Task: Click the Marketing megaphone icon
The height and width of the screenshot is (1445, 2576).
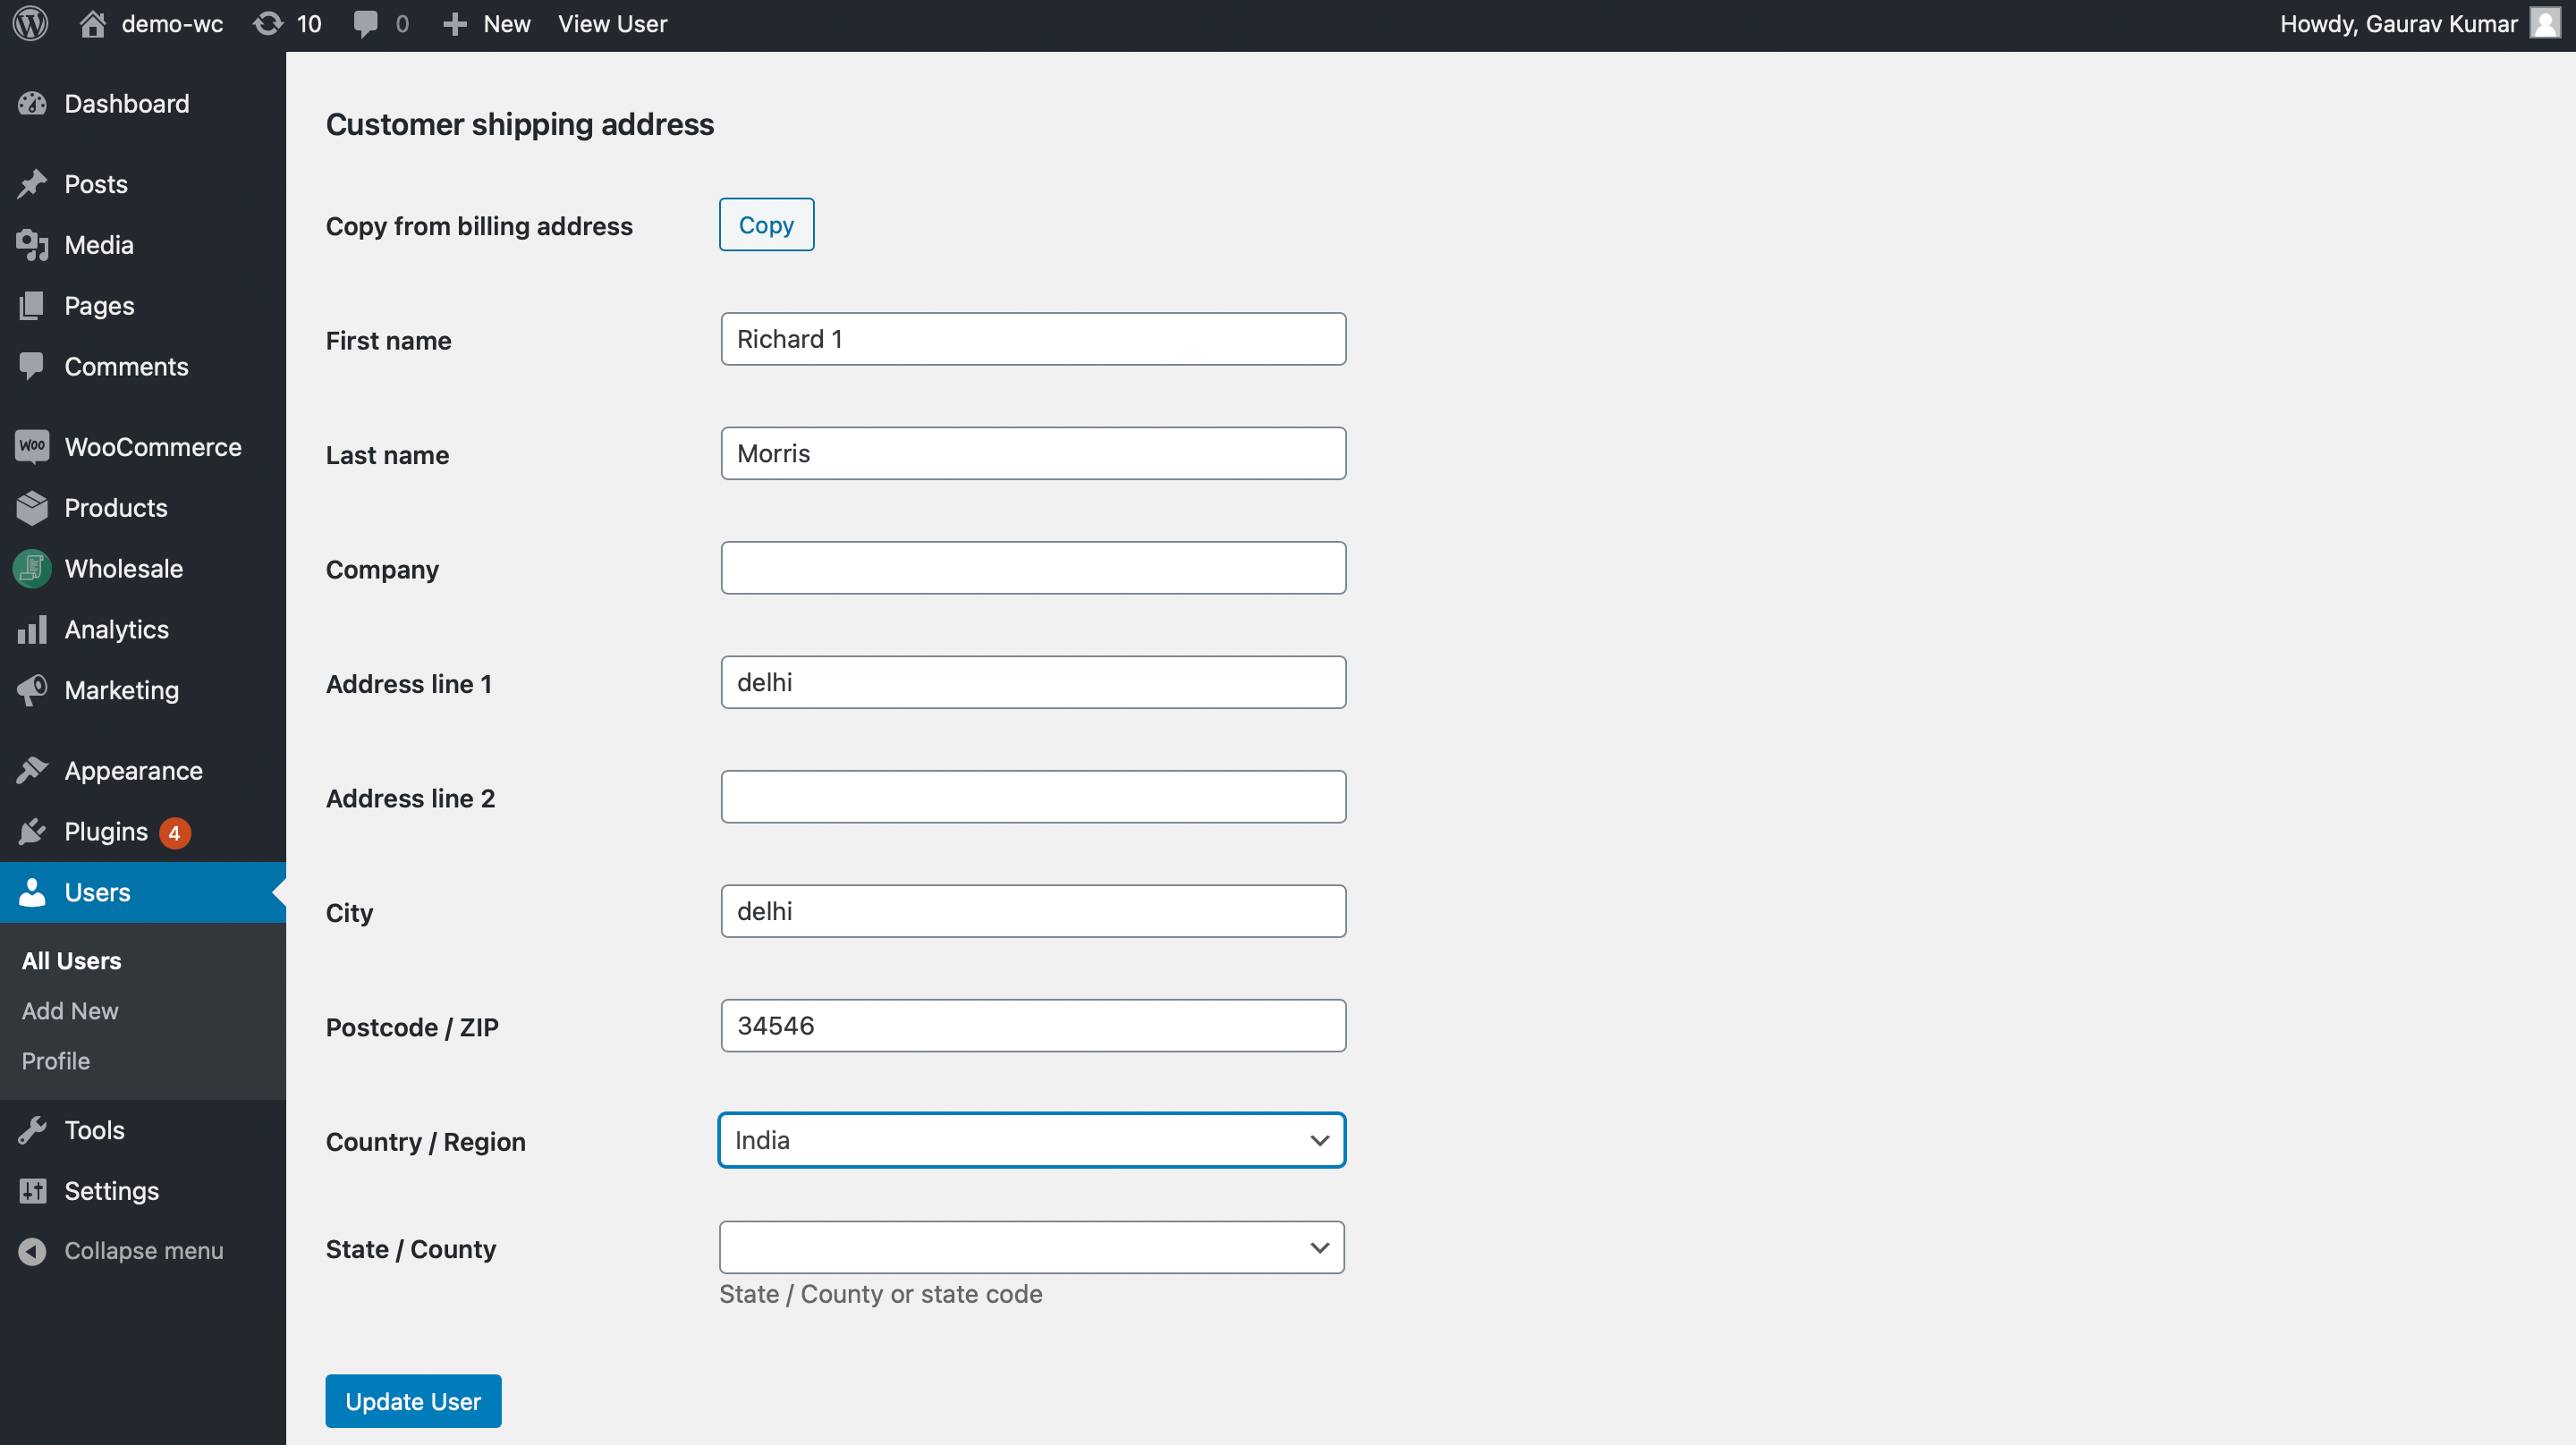Action: tap(32, 690)
